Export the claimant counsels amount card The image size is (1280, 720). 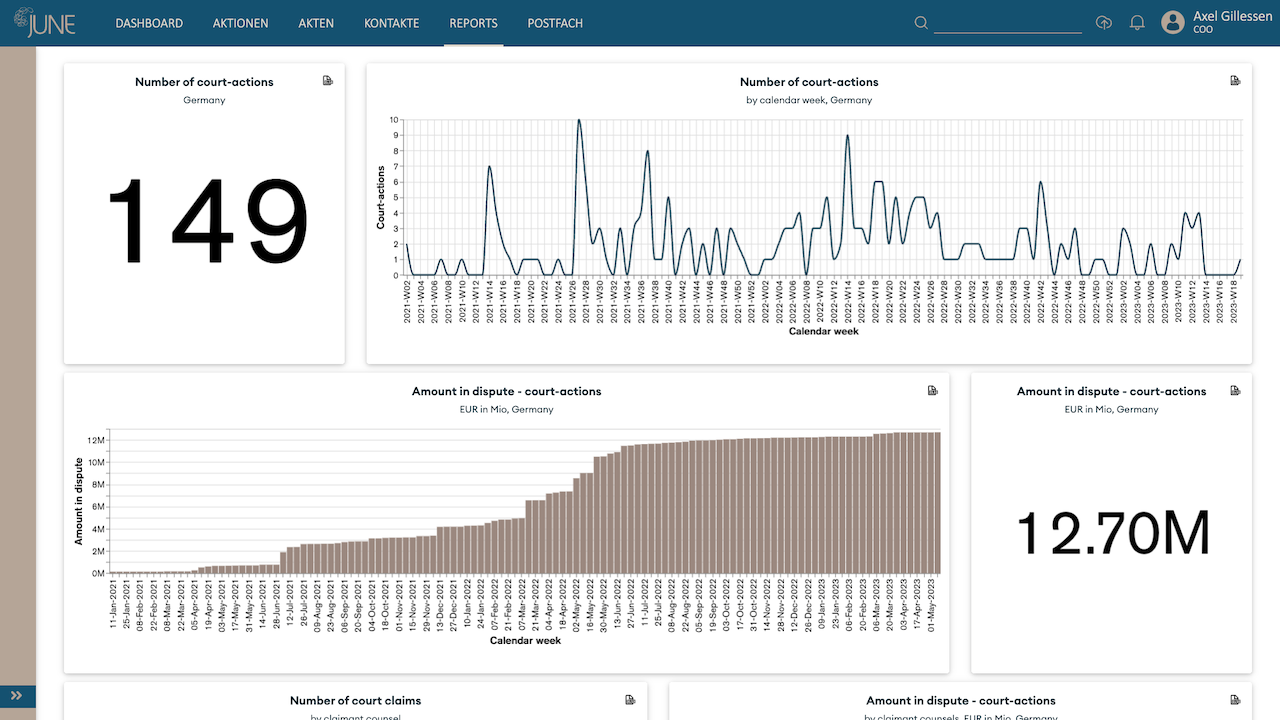[1235, 700]
